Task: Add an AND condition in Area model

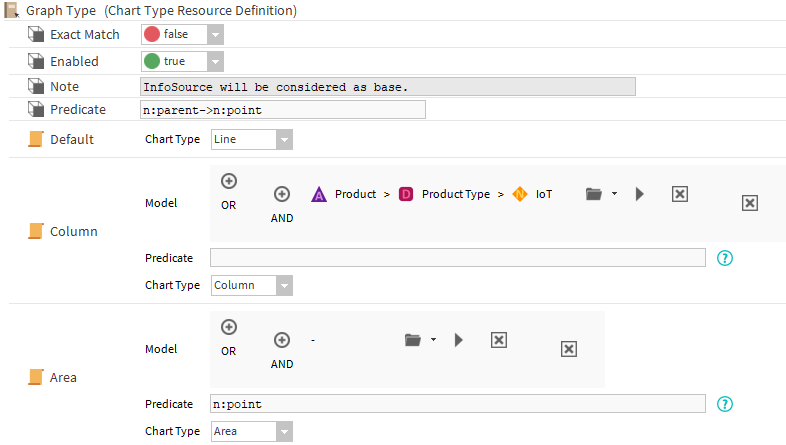Action: coord(282,340)
